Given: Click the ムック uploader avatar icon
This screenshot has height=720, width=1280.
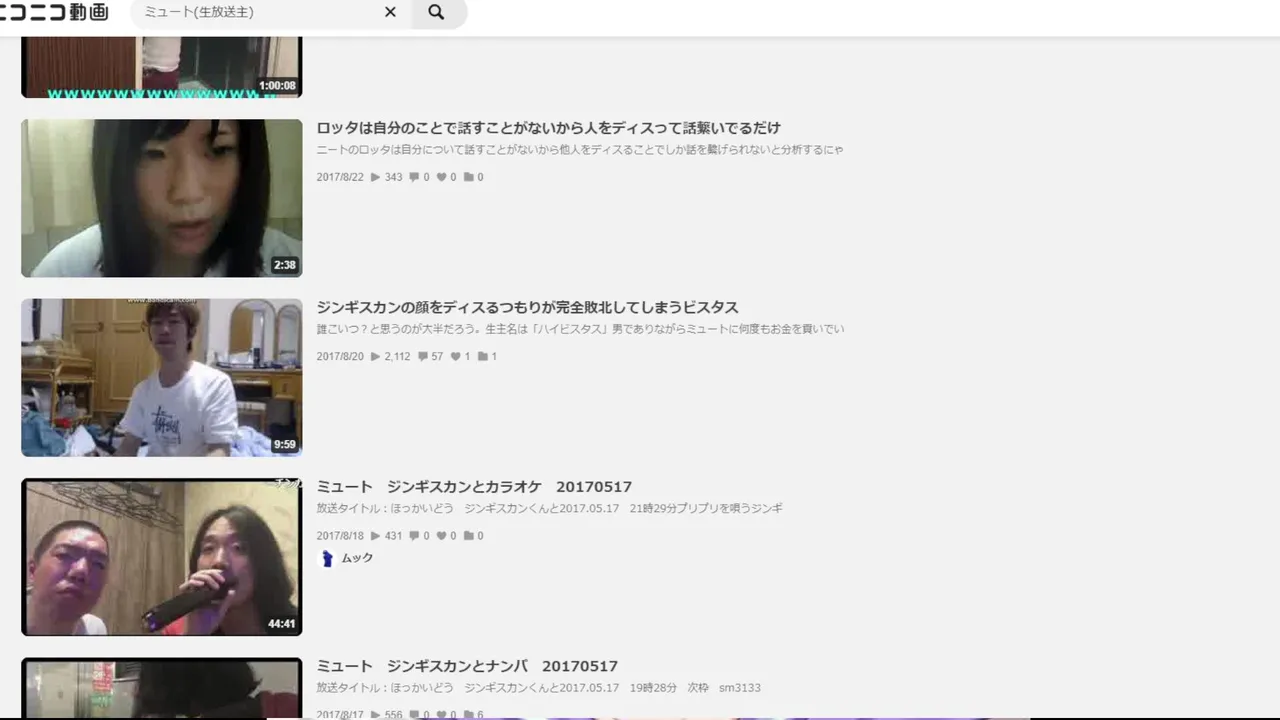Looking at the screenshot, I should tap(326, 558).
